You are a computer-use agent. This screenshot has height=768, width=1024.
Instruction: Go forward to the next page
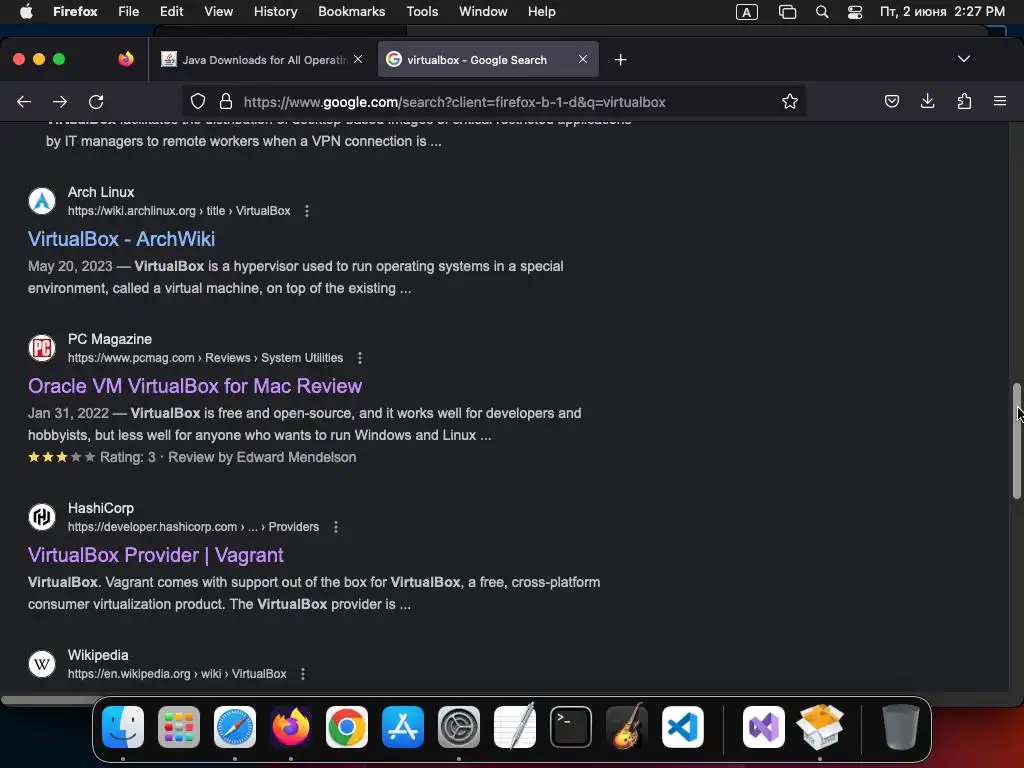click(x=60, y=102)
